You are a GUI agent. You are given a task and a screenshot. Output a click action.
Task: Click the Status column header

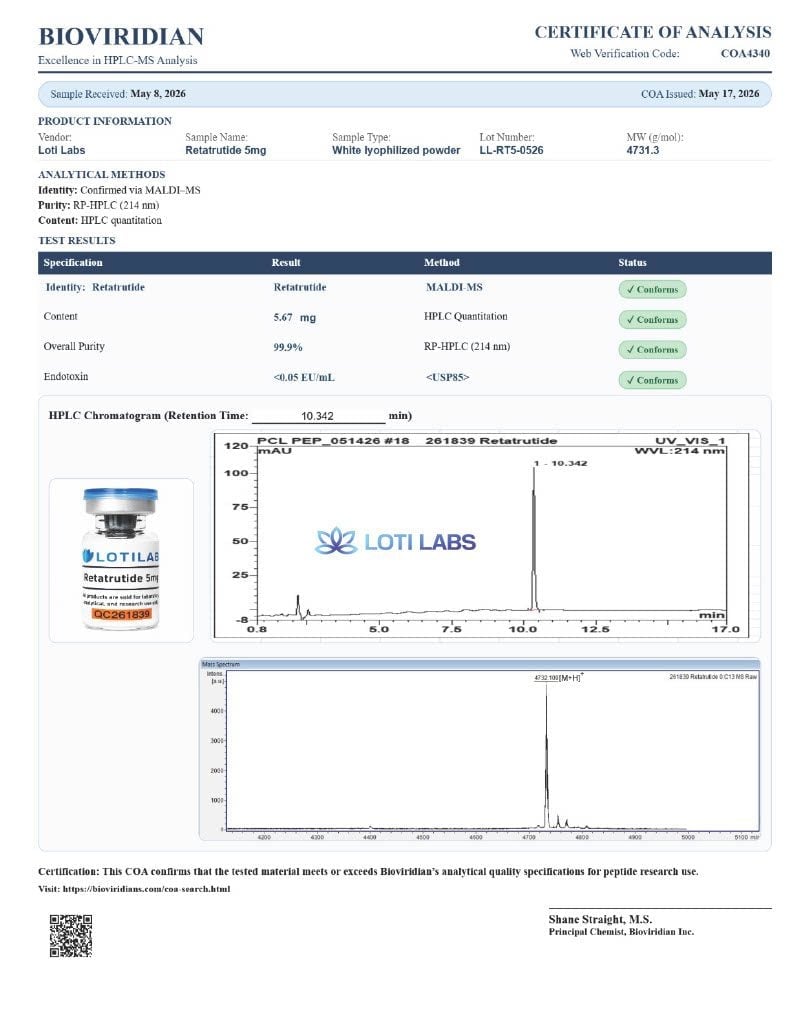click(632, 263)
